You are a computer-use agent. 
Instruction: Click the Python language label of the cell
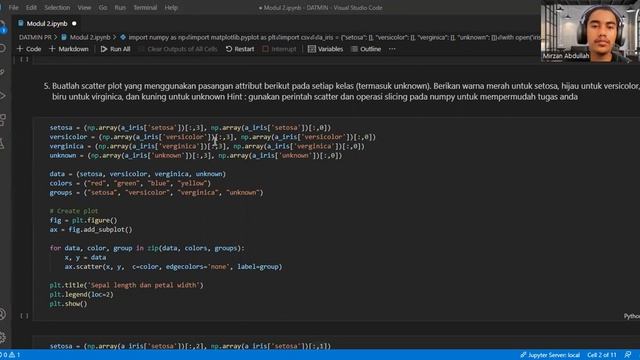click(x=631, y=316)
